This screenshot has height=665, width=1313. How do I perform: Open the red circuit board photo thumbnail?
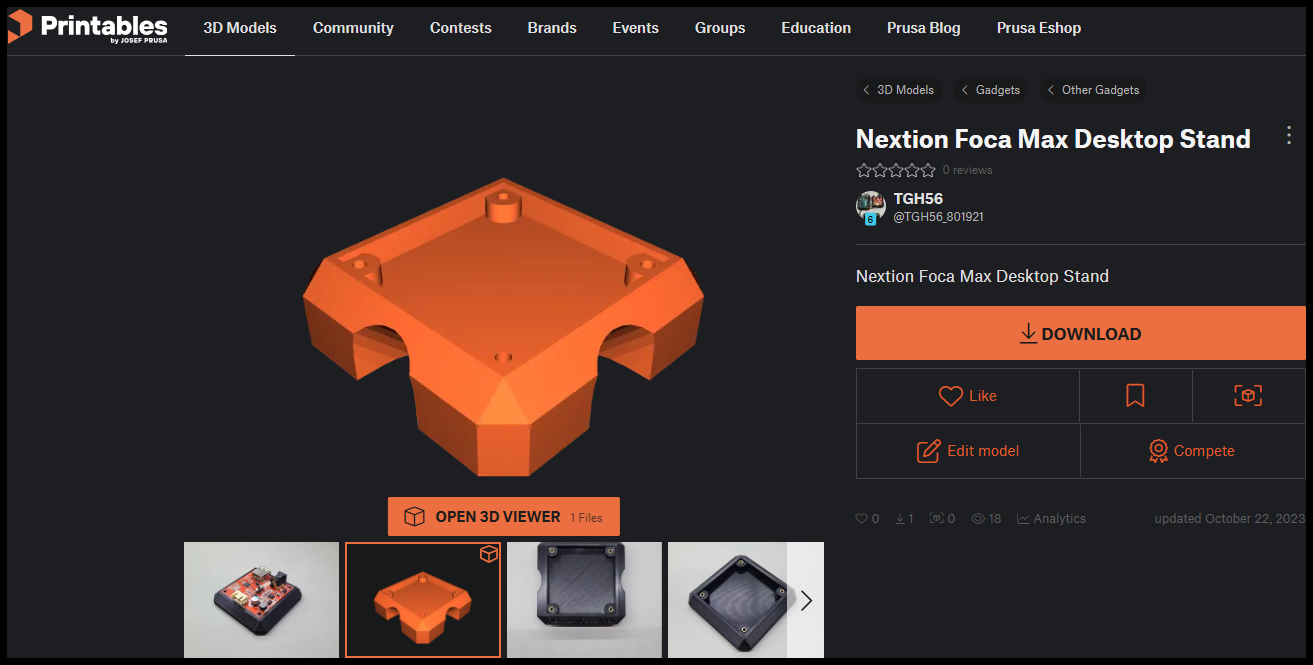(x=261, y=600)
